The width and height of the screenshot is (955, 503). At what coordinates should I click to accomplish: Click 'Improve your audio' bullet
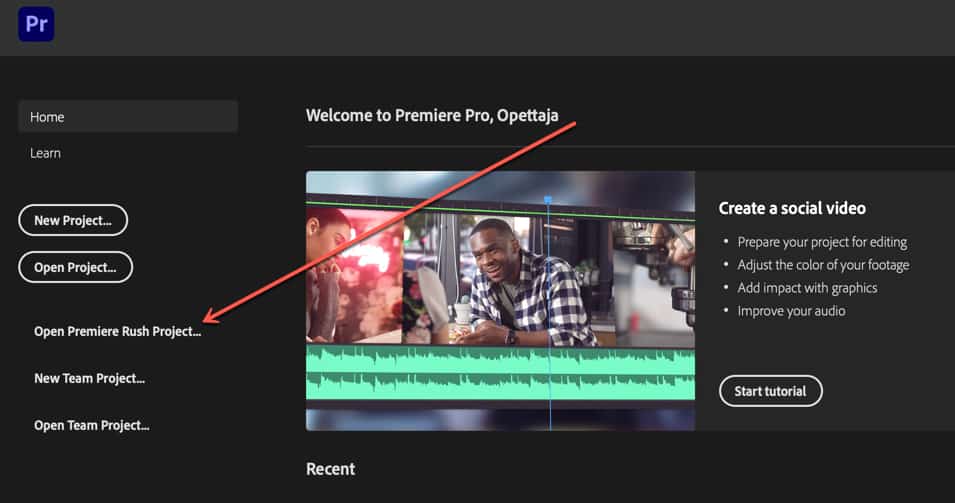click(791, 311)
